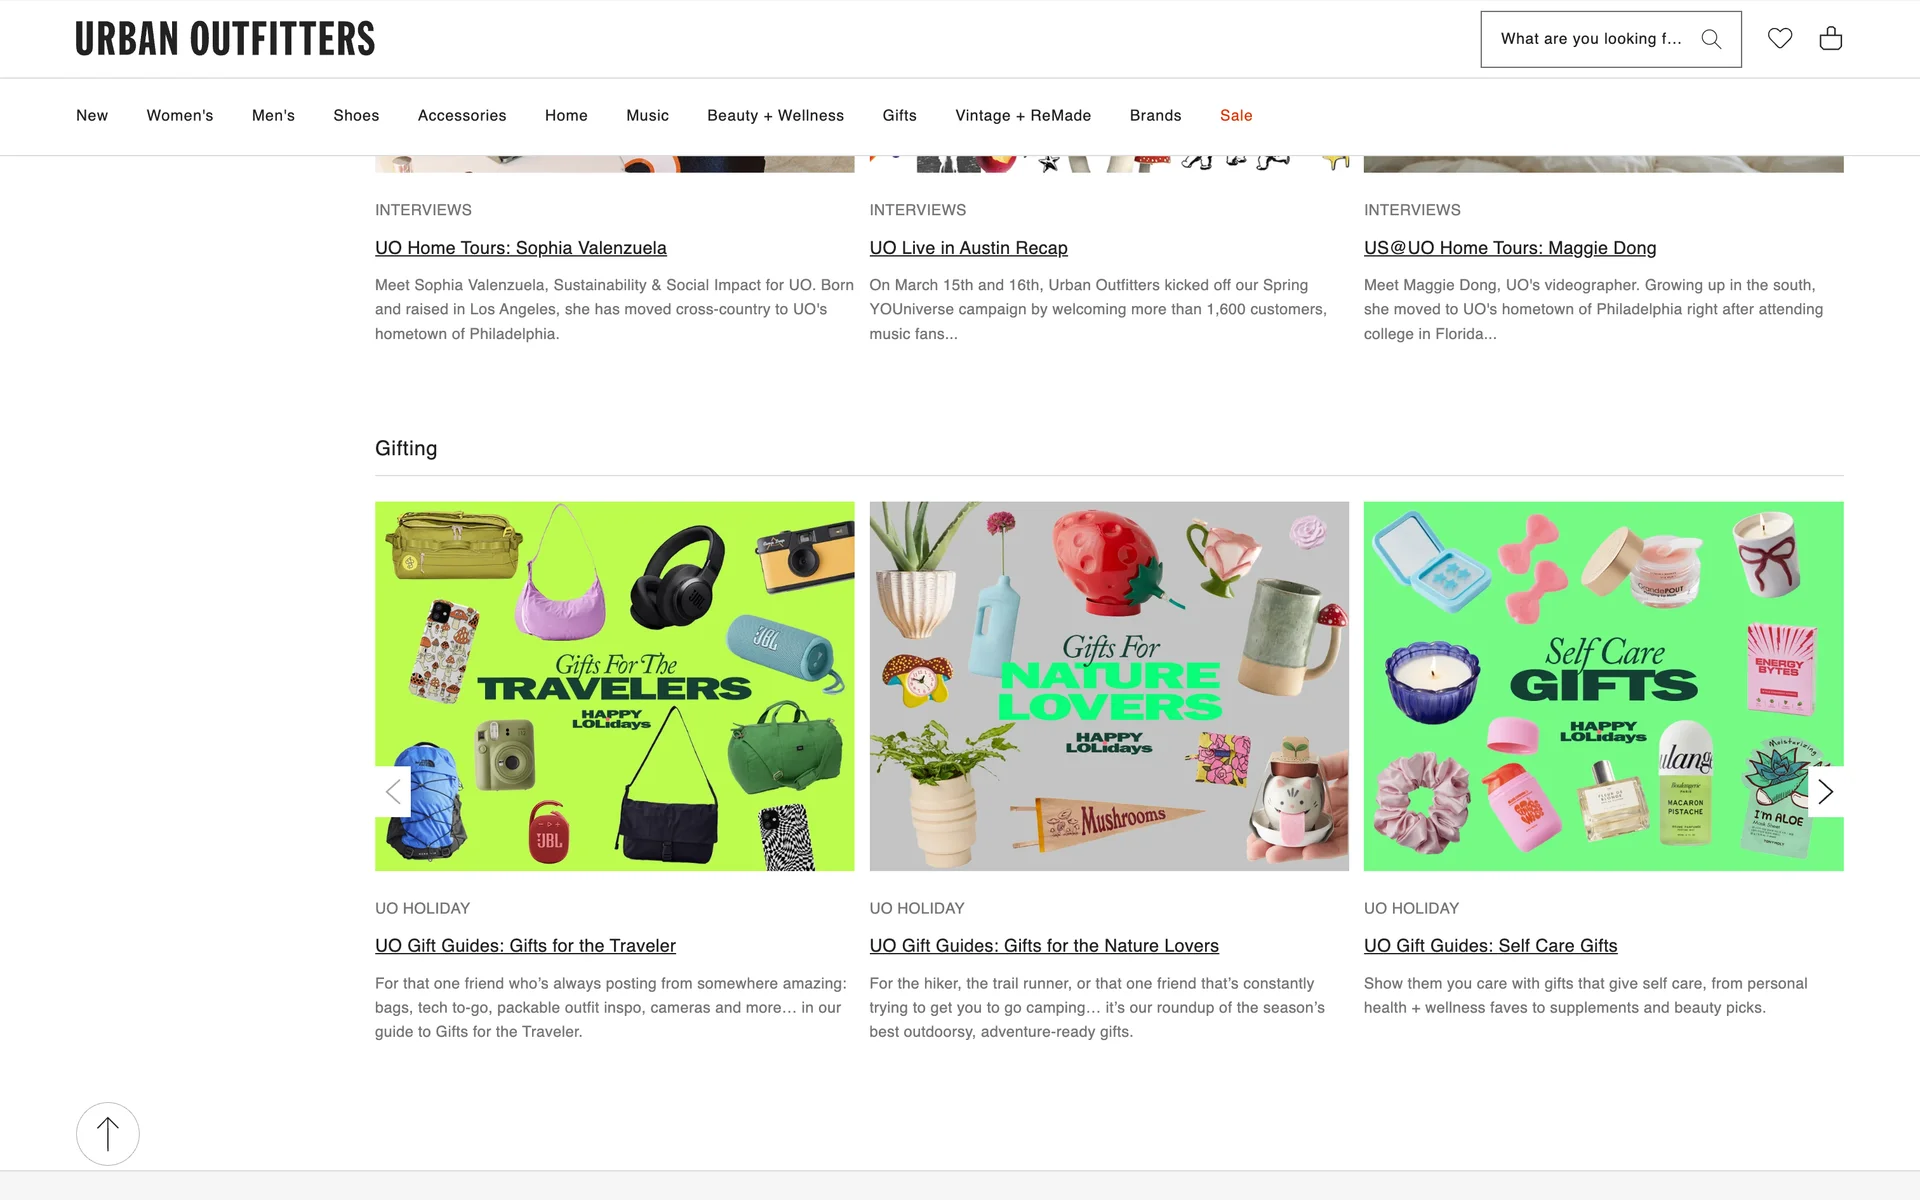This screenshot has height=1200, width=1920.
Task: Go back with left carousel arrow
Action: click(x=393, y=792)
